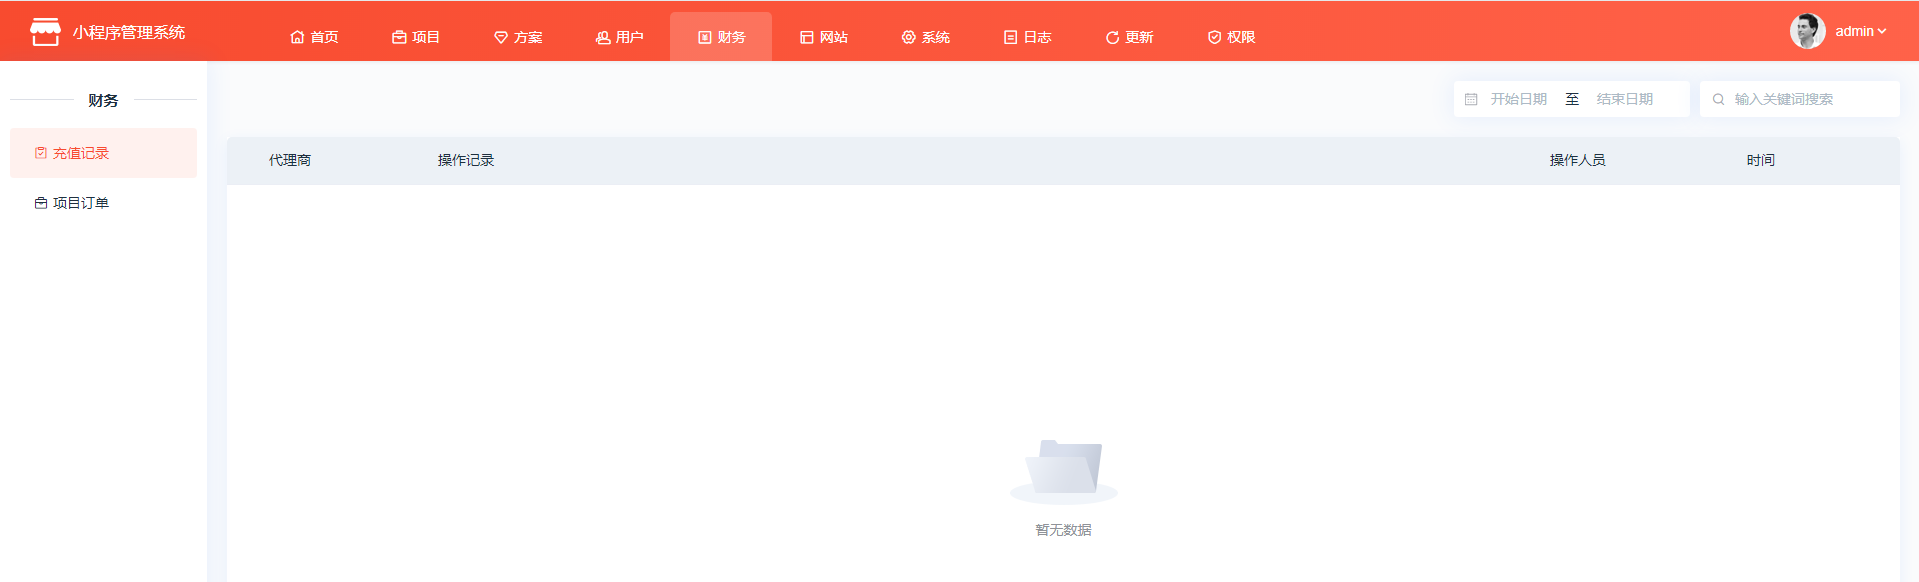The width and height of the screenshot is (1919, 582).
Task: Click the diamond icon beside 方案
Action: (501, 37)
